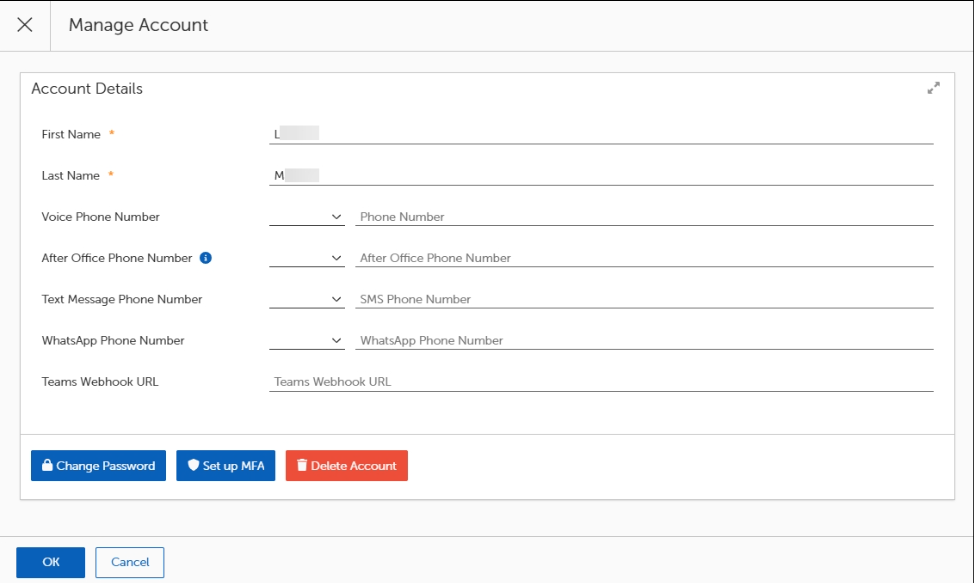Click the Teams Webhook URL field

click(x=600, y=382)
